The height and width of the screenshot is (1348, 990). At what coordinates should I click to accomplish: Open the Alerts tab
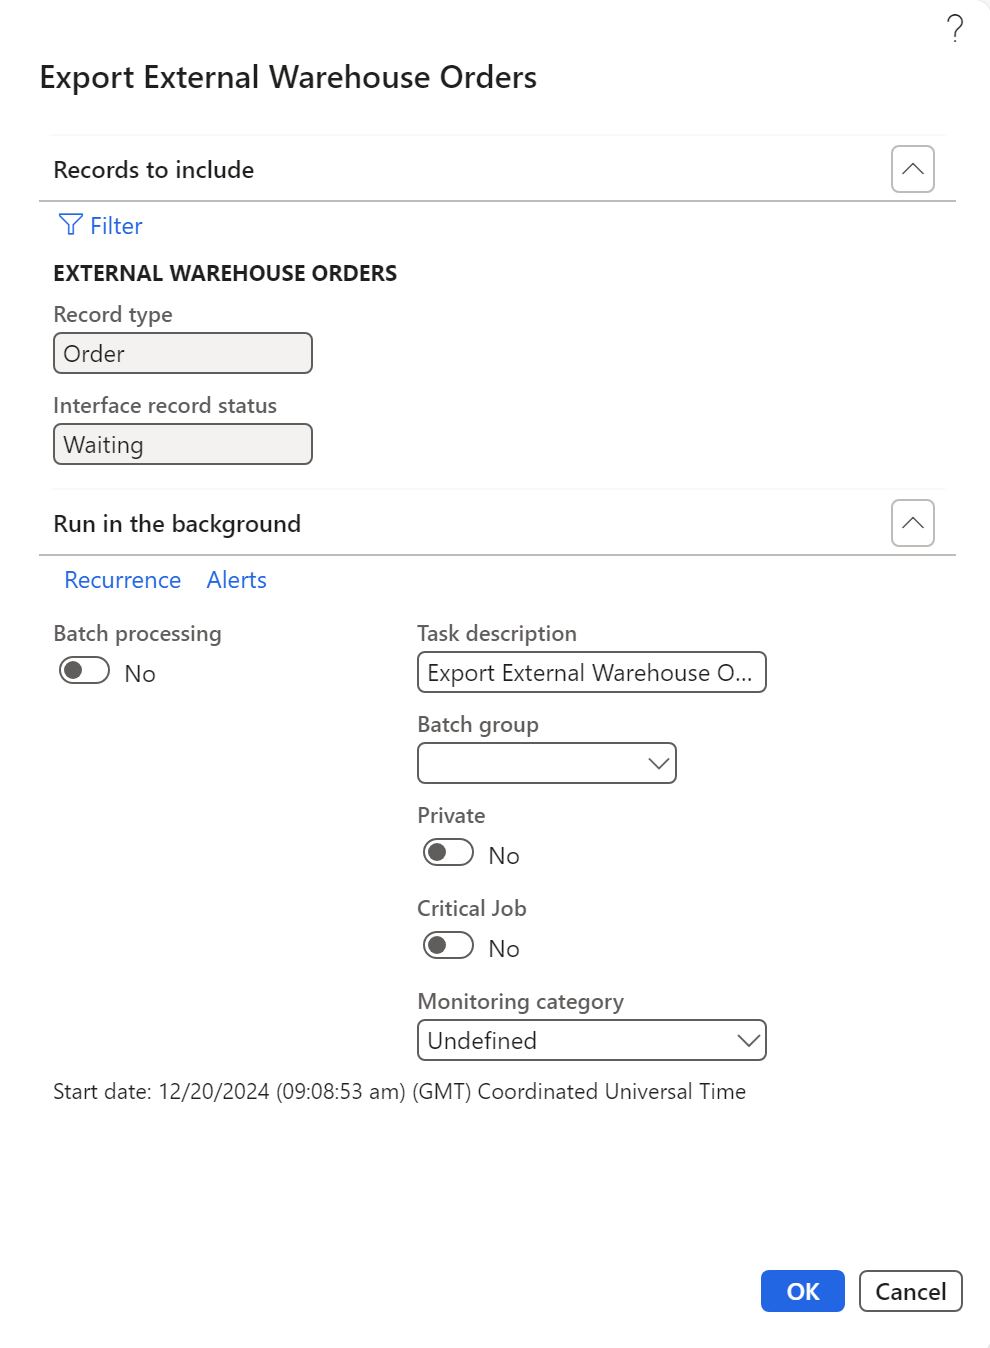pyautogui.click(x=237, y=580)
